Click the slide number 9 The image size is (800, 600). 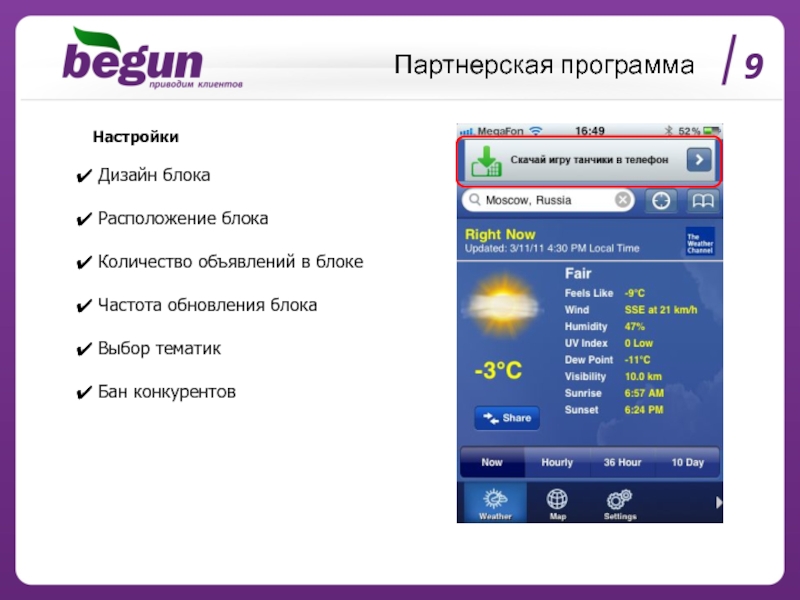[x=753, y=65]
